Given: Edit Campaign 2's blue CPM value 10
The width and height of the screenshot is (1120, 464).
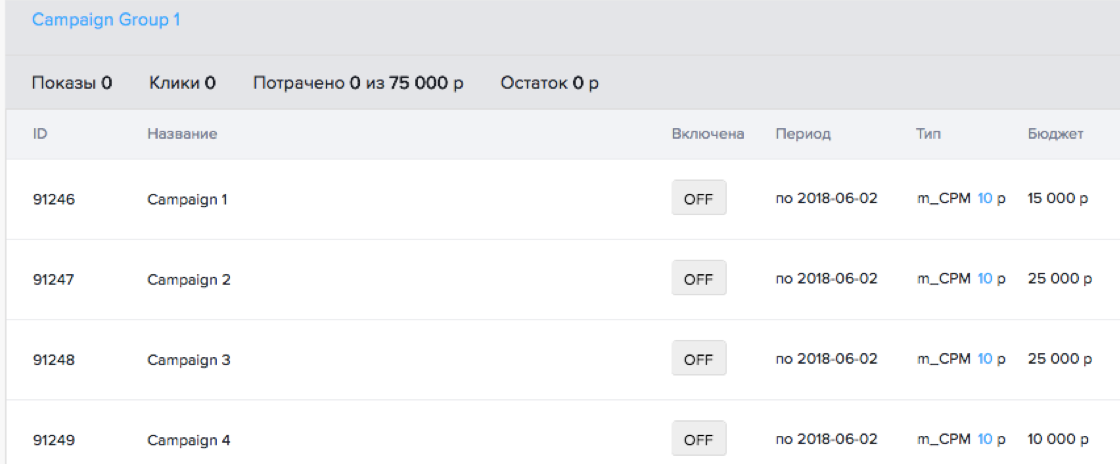Looking at the screenshot, I should coord(985,279).
